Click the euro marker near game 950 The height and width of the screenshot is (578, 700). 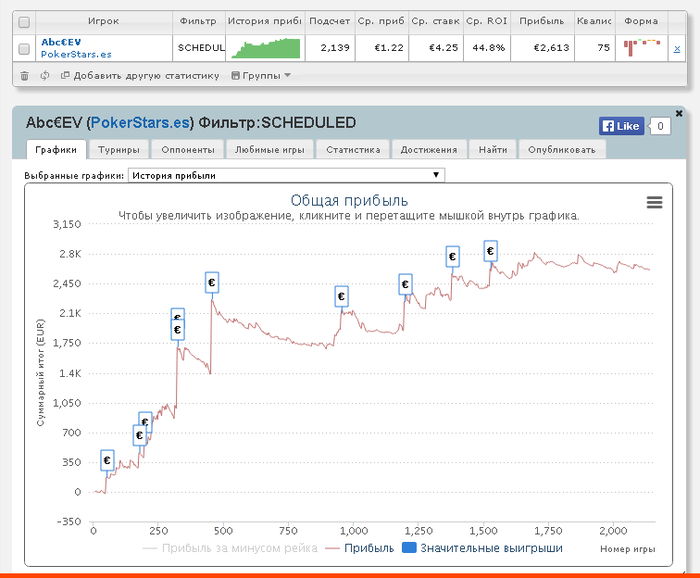(x=342, y=296)
